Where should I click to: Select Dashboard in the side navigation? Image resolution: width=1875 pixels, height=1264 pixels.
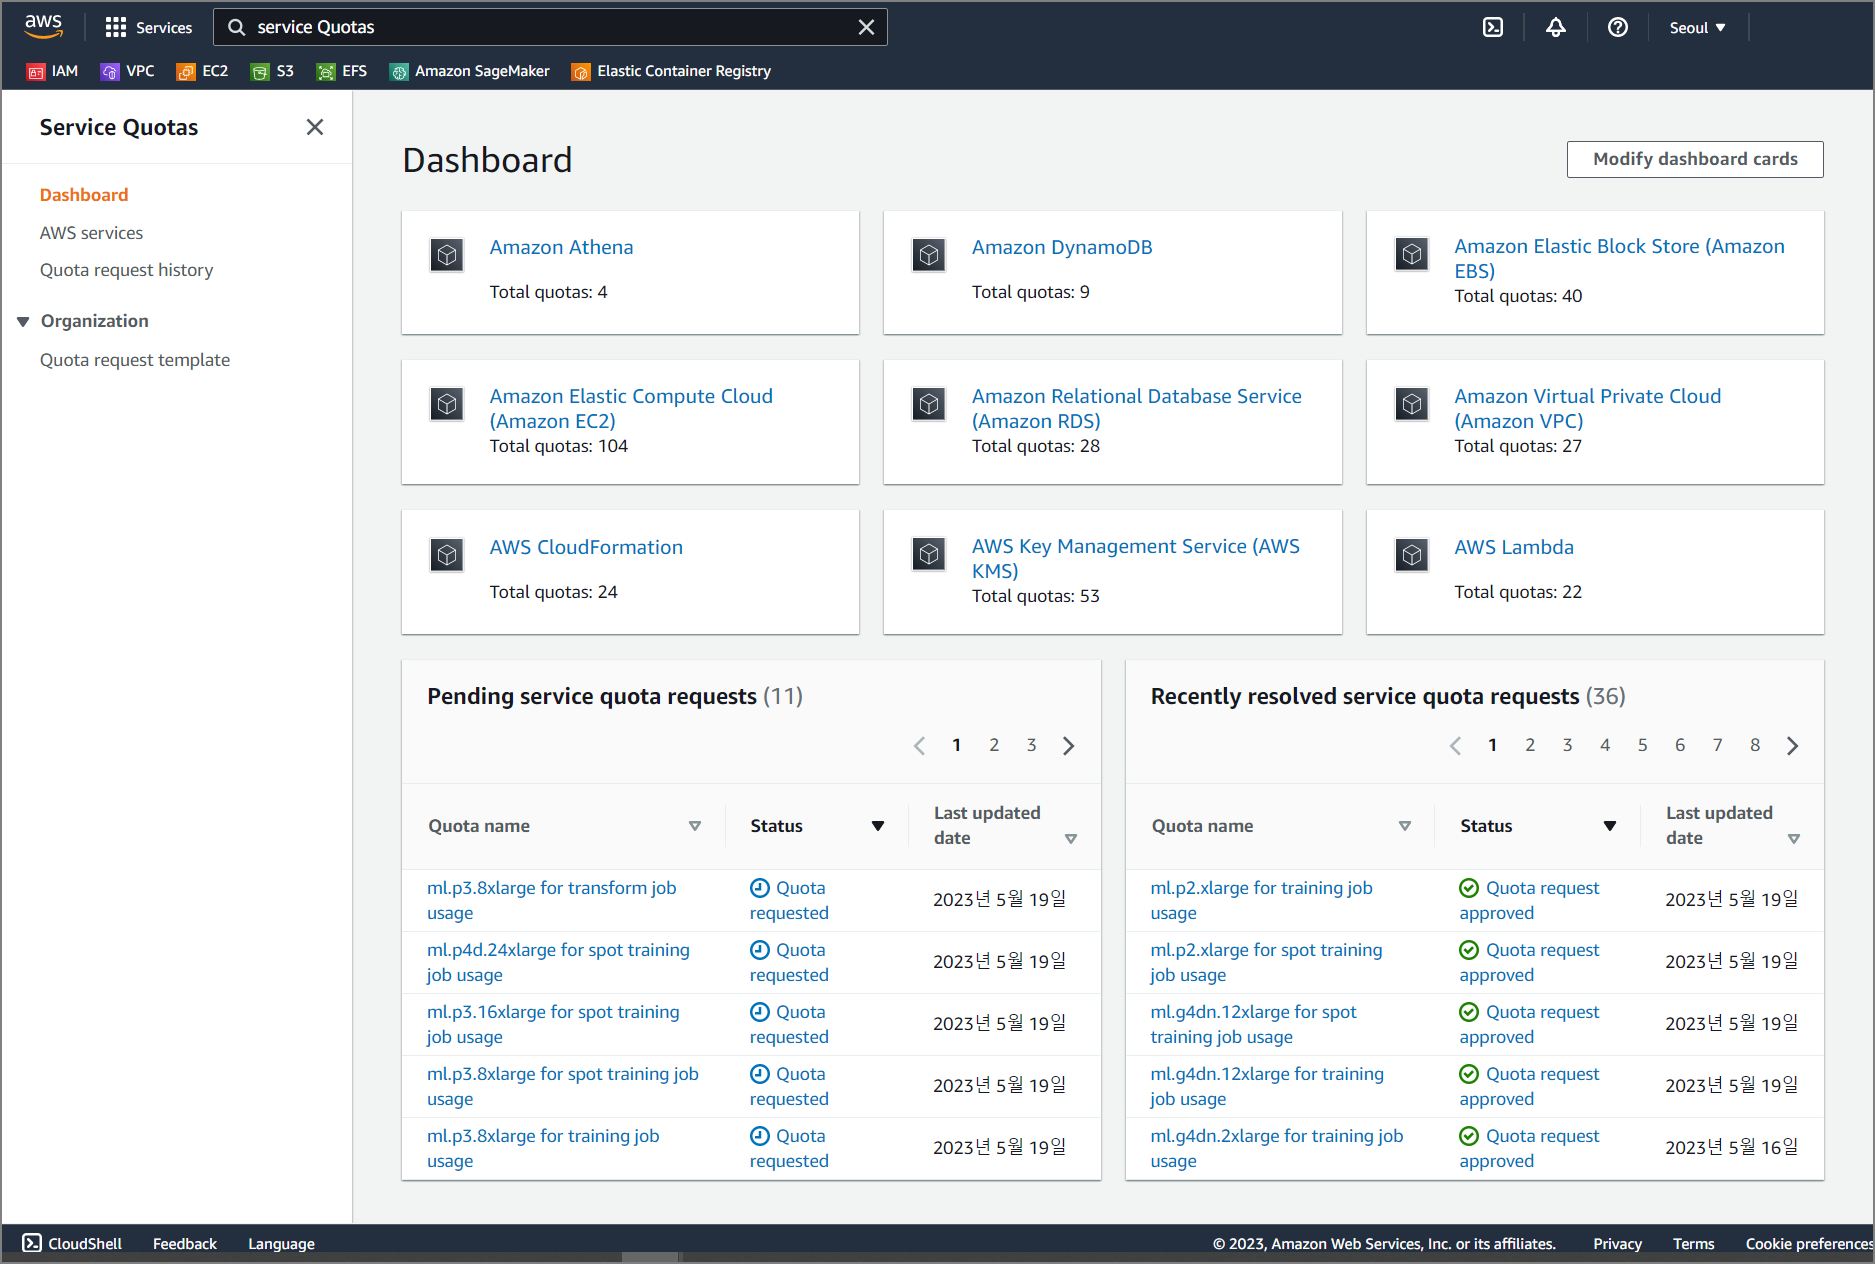click(x=84, y=195)
